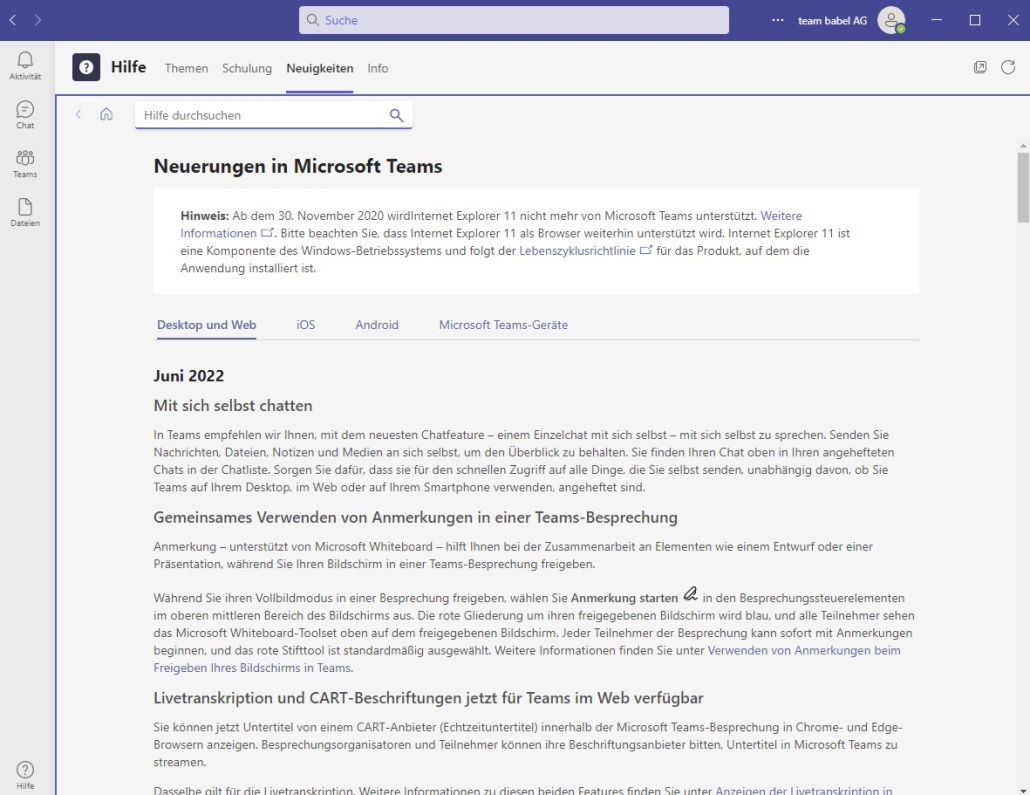Open the settings and more menu
Image resolution: width=1030 pixels, height=795 pixels.
pyautogui.click(x=778, y=20)
